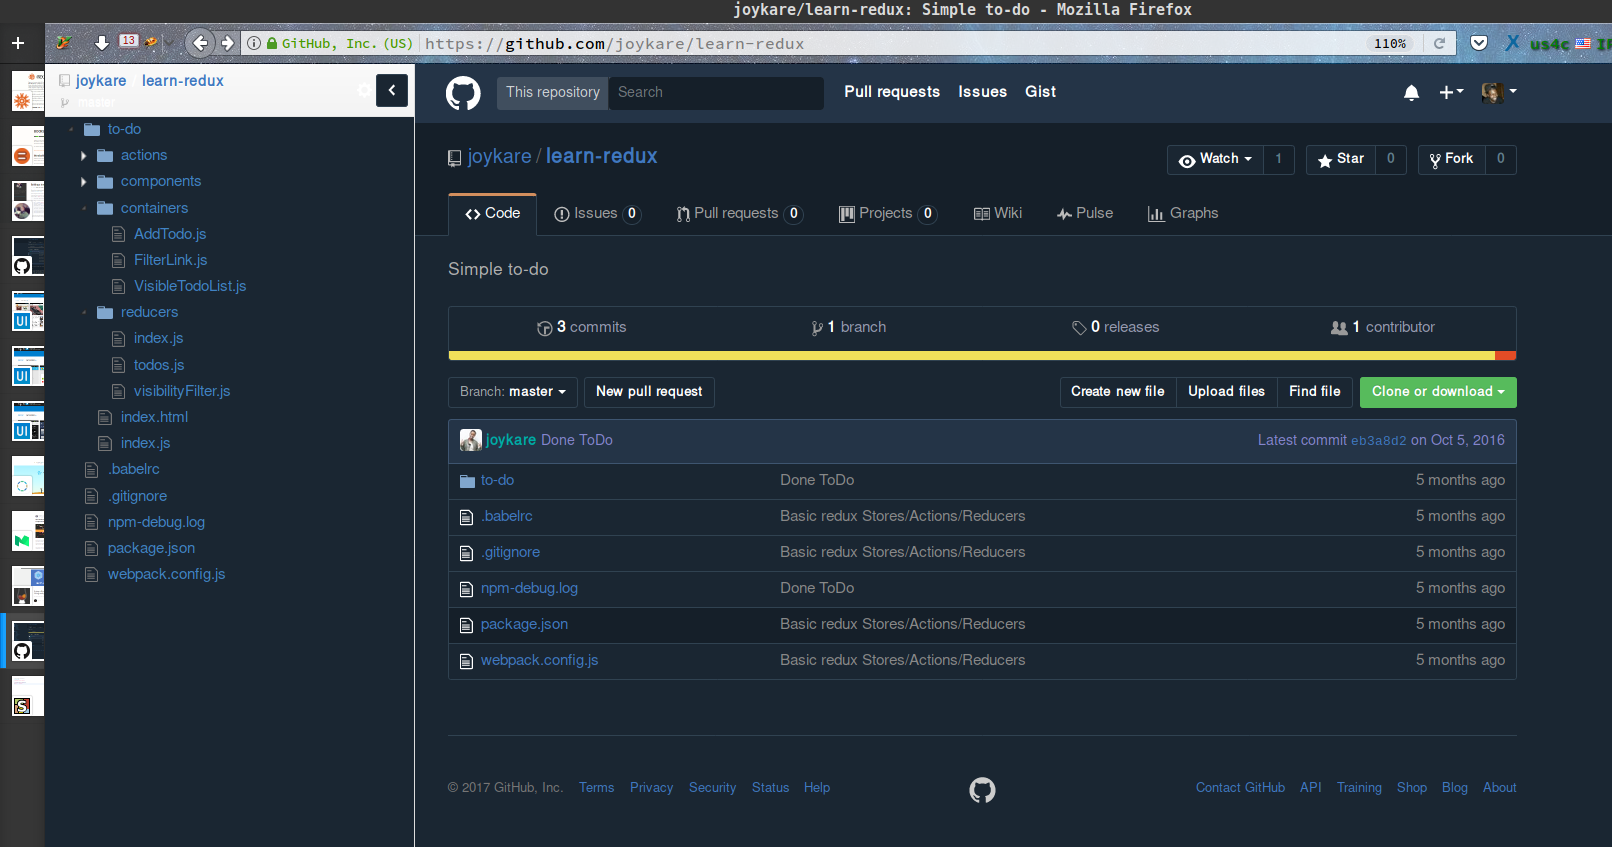The height and width of the screenshot is (847, 1612).
Task: Open the downloads arrow in browser toolbar
Action: 101,43
